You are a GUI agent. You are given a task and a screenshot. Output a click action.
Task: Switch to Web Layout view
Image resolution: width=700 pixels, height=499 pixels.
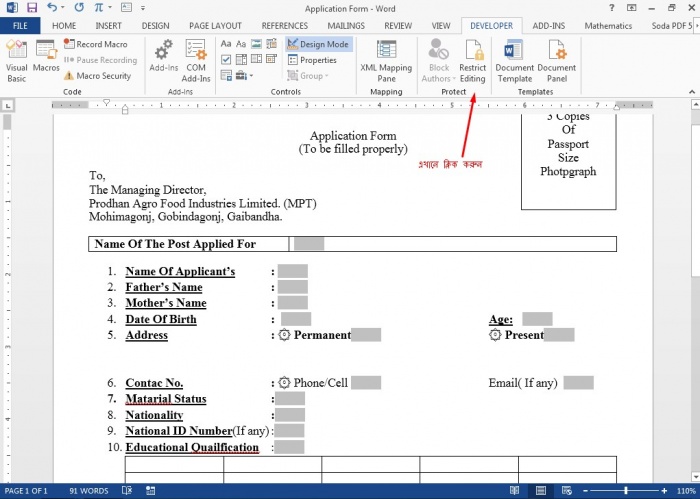tap(567, 491)
